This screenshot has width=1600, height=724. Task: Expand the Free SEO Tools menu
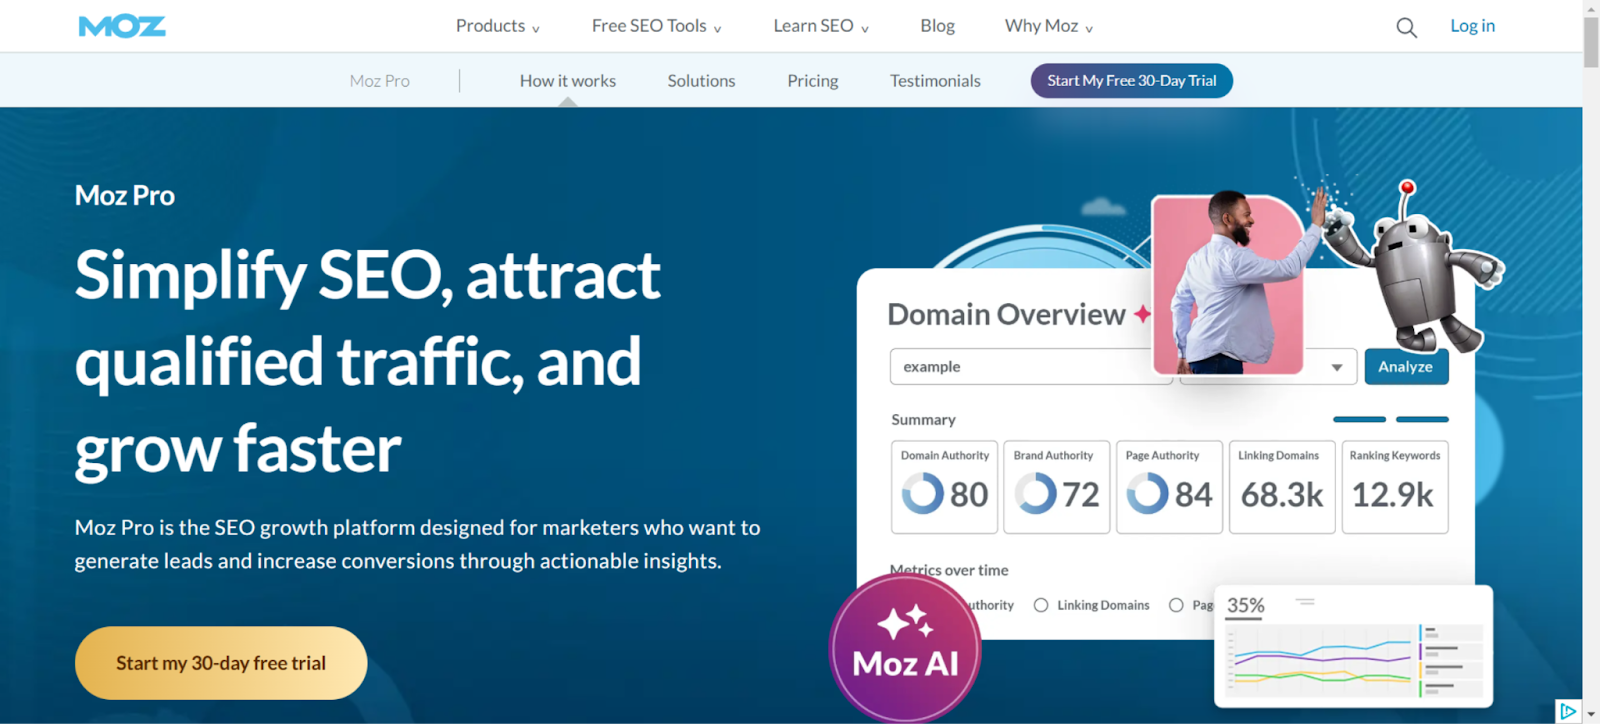[x=657, y=26]
